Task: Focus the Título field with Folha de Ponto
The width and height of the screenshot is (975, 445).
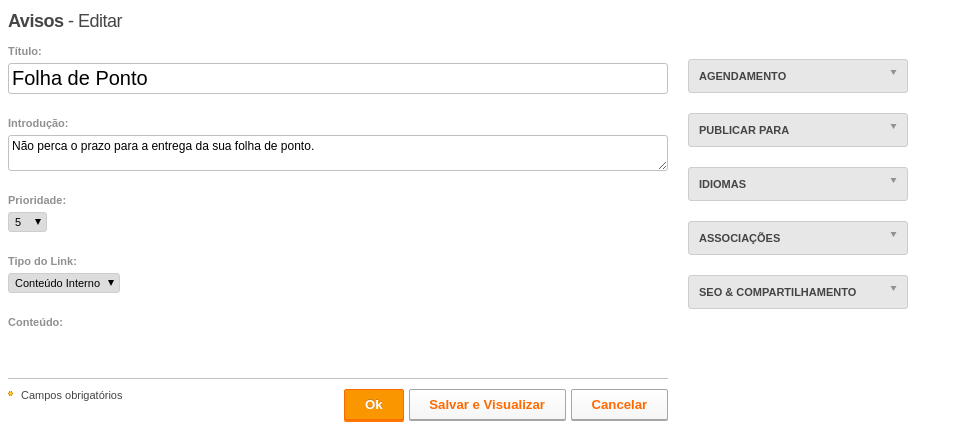Action: 338,78
